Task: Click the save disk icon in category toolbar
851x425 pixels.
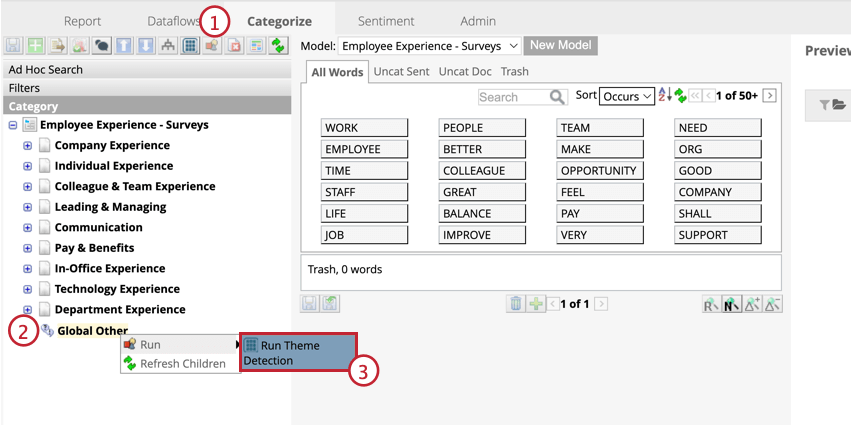Action: point(14,46)
